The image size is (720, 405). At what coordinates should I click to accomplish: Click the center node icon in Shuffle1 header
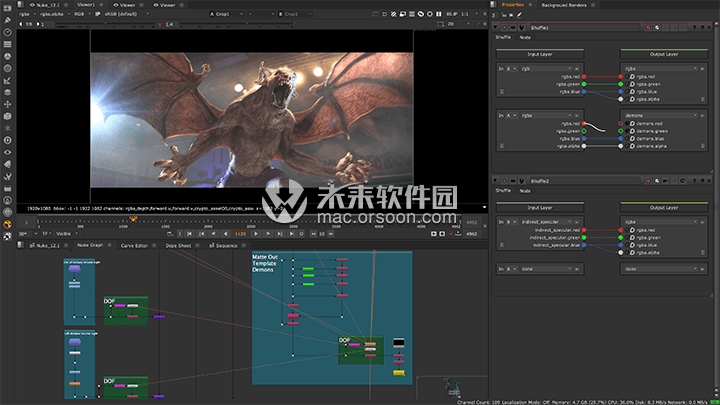pyautogui.click(x=504, y=28)
